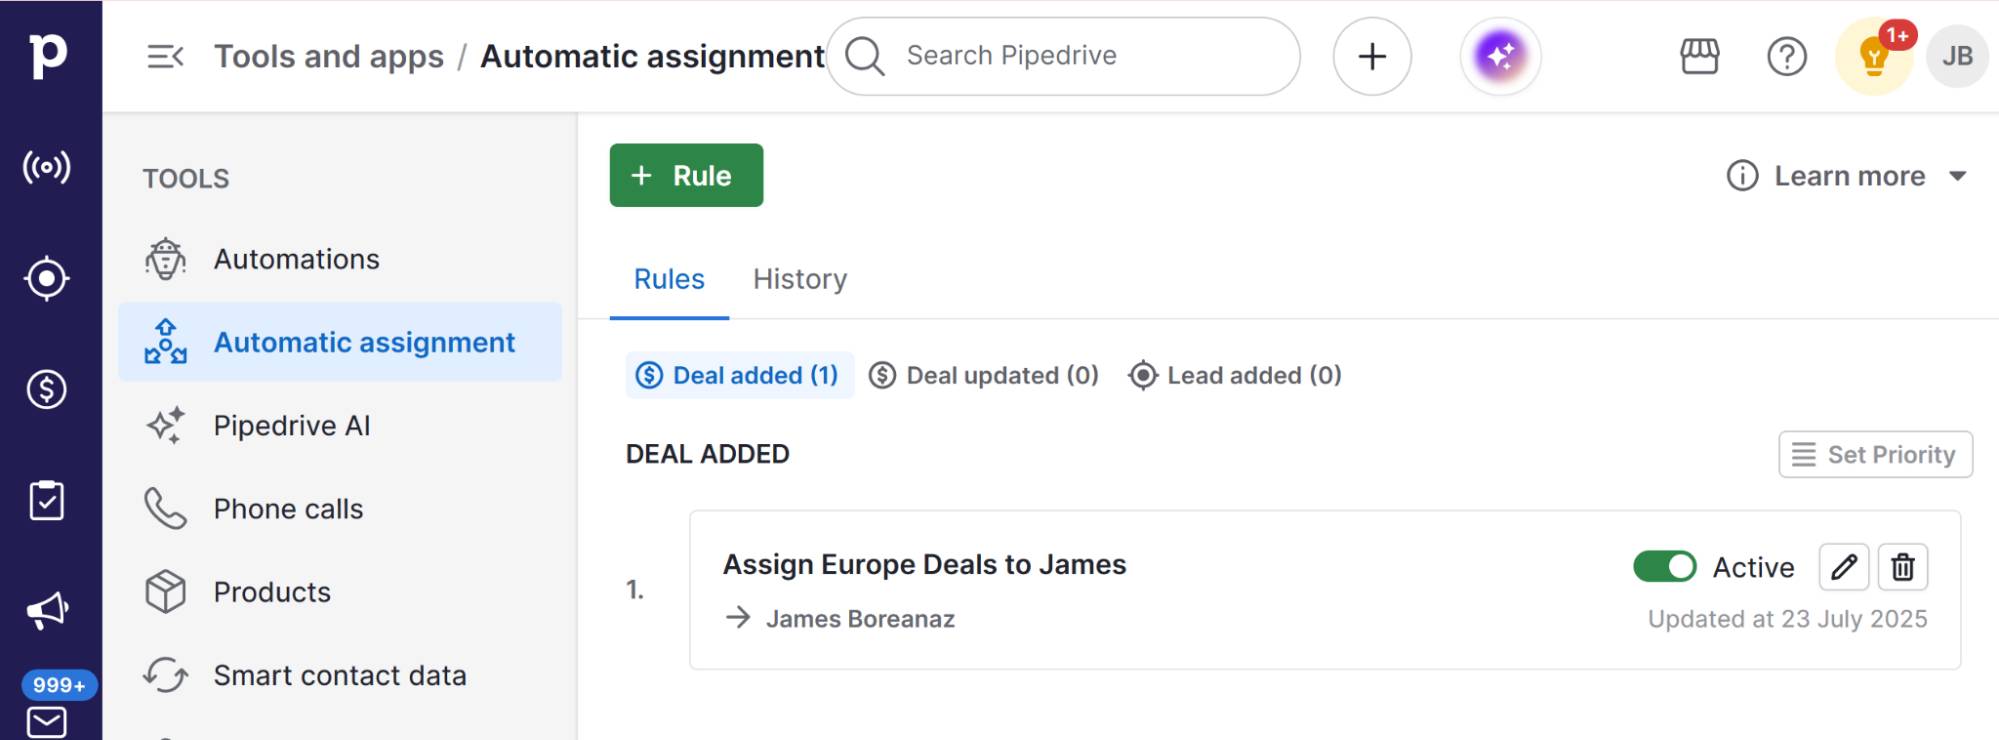Click Updated at 23 July 2025 text
This screenshot has height=740, width=1999.
tap(1787, 619)
